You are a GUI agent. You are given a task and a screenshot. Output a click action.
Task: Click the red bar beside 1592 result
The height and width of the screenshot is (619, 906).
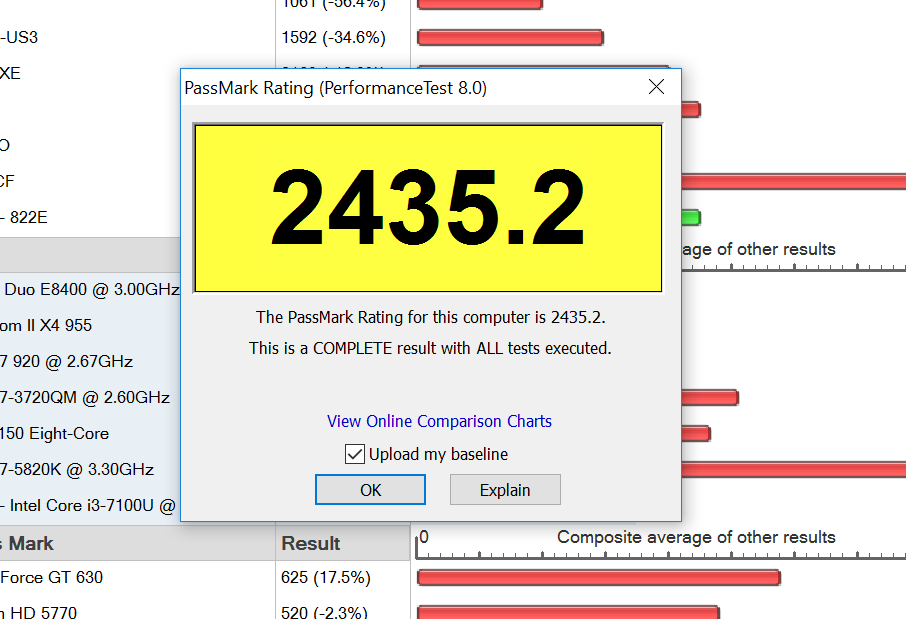(x=510, y=38)
